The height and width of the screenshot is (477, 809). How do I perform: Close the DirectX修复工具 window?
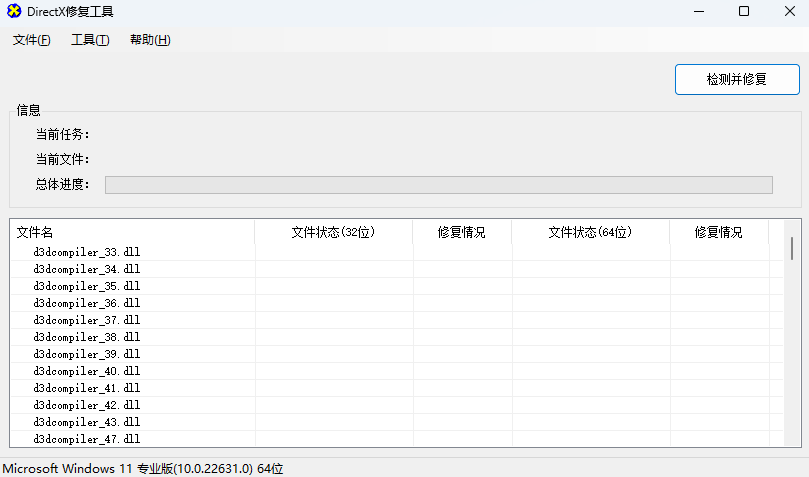(x=788, y=12)
